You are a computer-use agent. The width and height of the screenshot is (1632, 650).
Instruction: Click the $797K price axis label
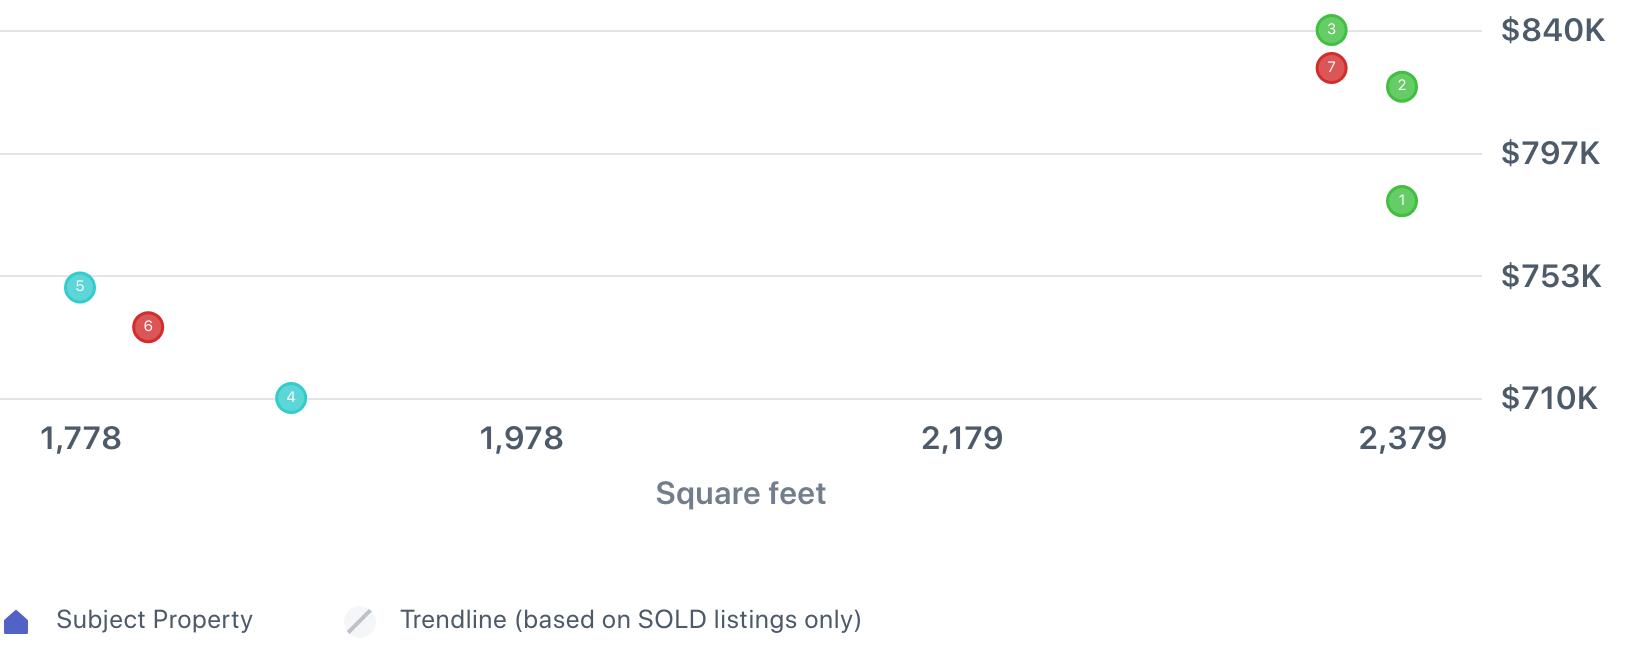tap(1550, 154)
